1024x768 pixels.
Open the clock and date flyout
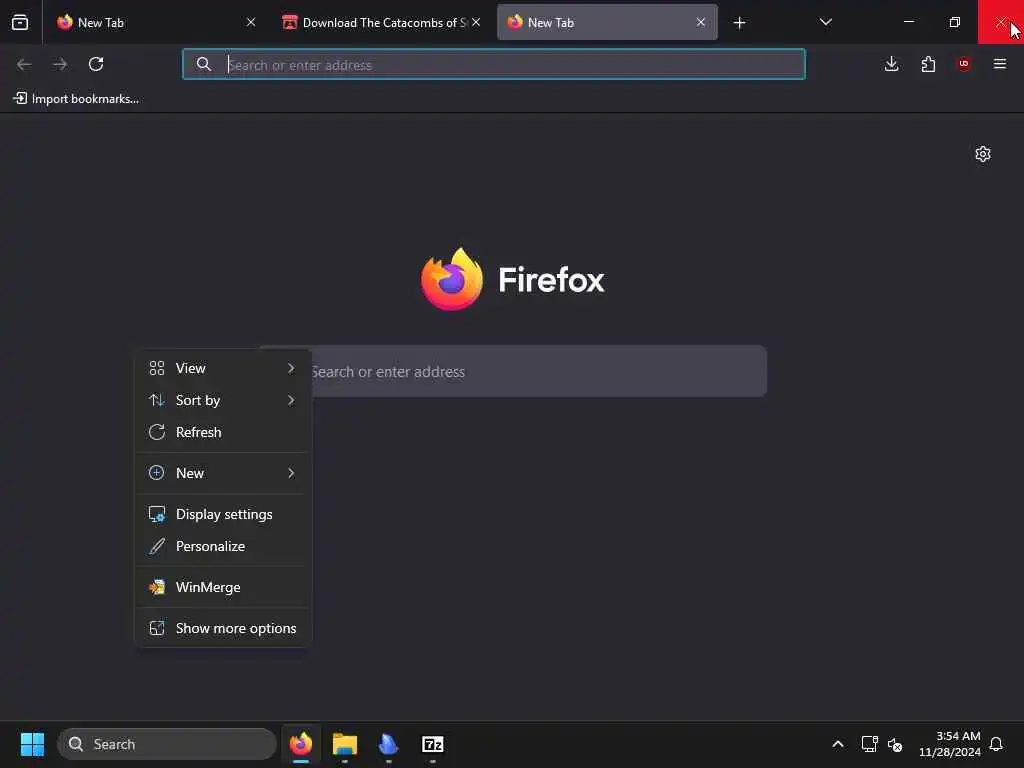tap(950, 744)
